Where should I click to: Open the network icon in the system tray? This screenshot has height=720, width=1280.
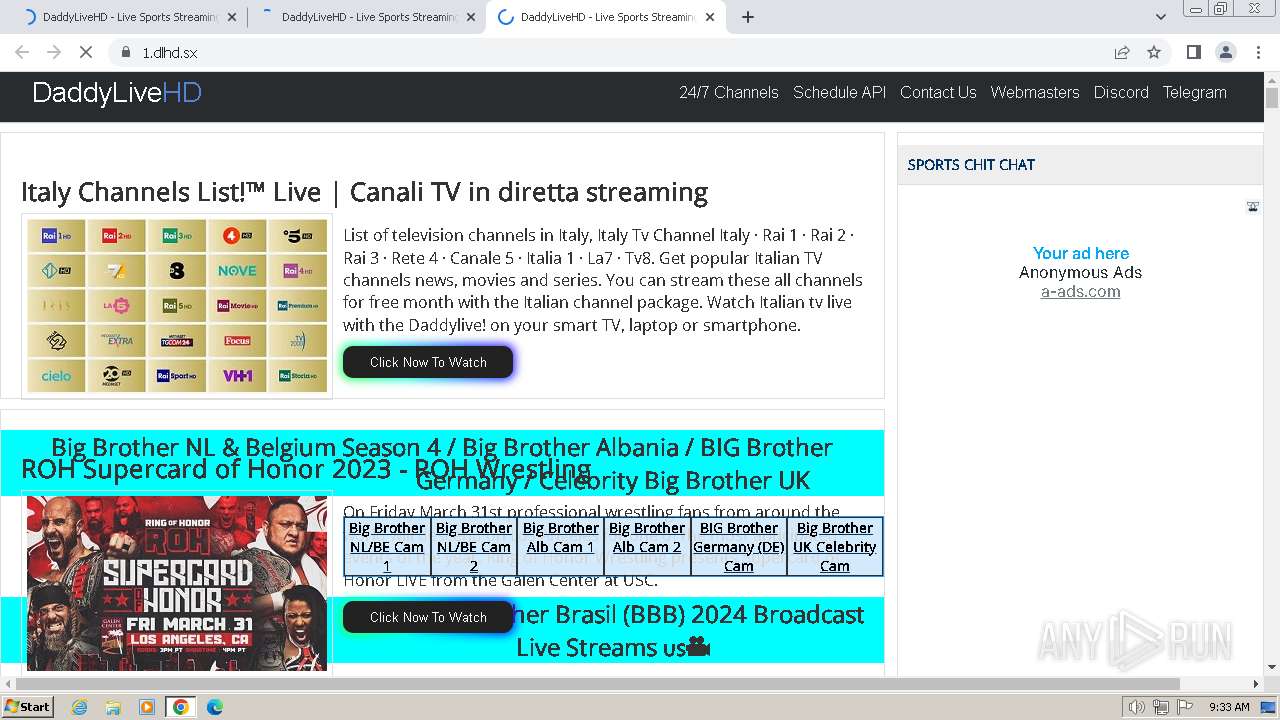1160,707
